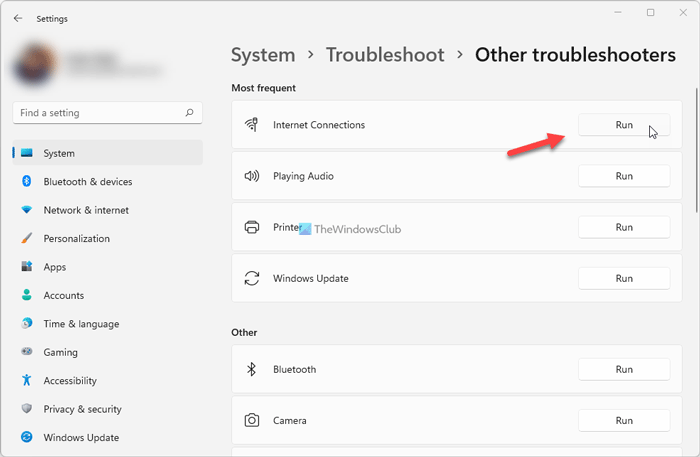
Task: Select Windows Update in the sidebar
Action: click(81, 437)
